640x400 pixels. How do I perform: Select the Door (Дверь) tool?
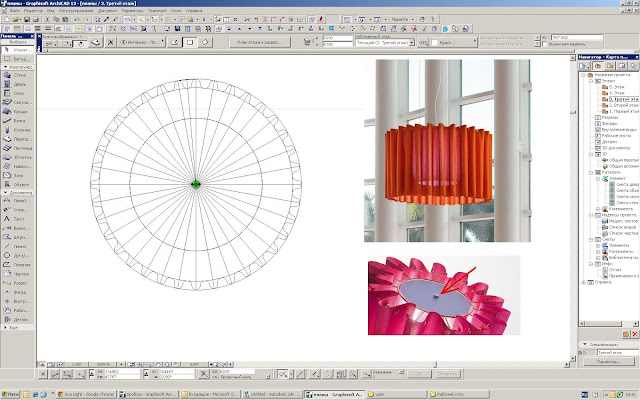click(16, 84)
